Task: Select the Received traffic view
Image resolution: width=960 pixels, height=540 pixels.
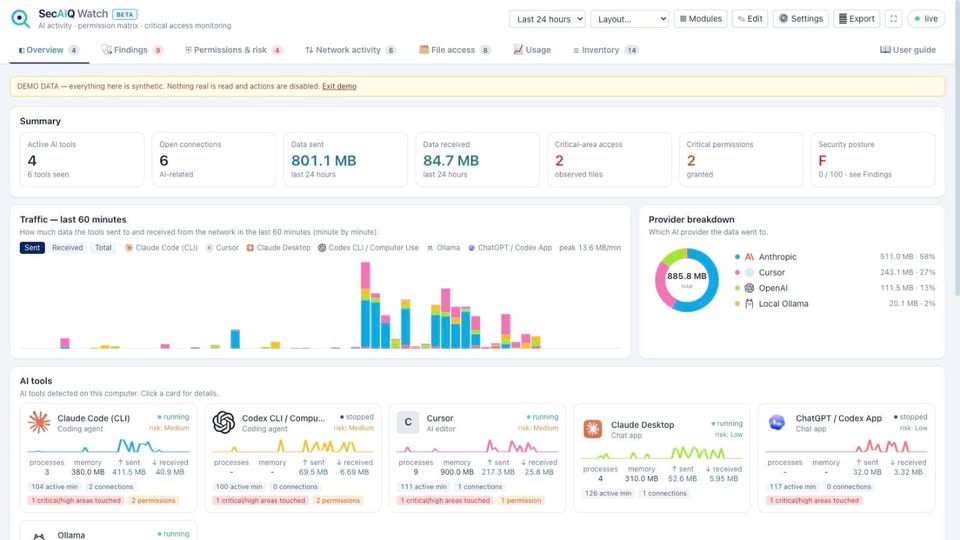Action: point(67,248)
